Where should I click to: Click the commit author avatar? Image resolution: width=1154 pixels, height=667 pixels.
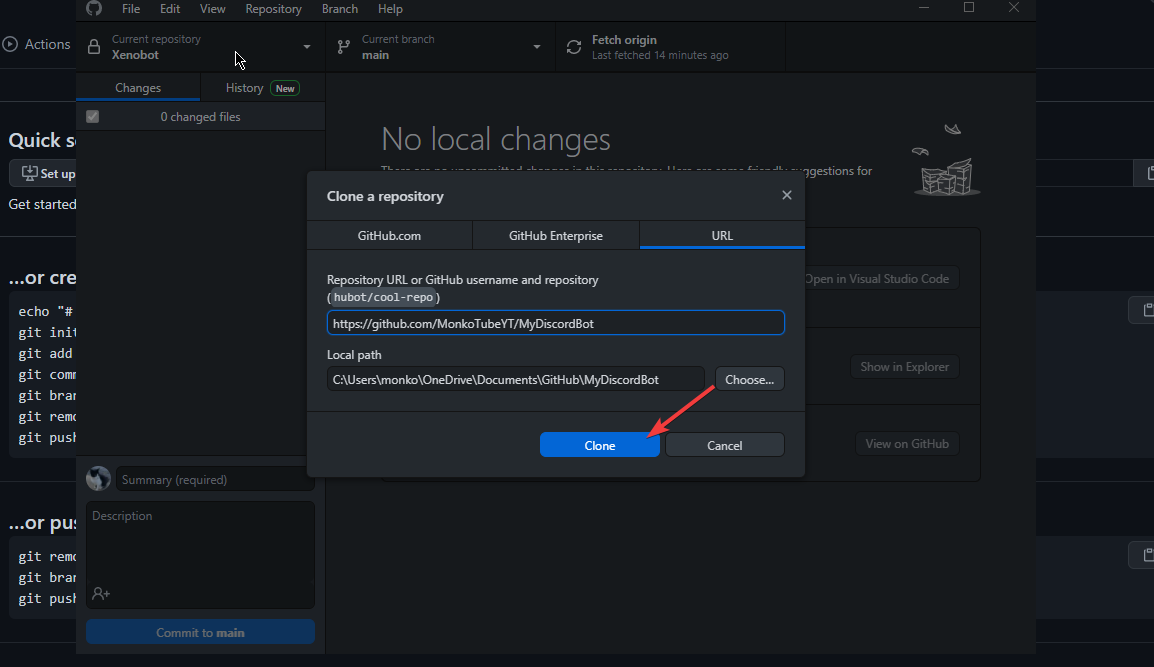pyautogui.click(x=98, y=479)
